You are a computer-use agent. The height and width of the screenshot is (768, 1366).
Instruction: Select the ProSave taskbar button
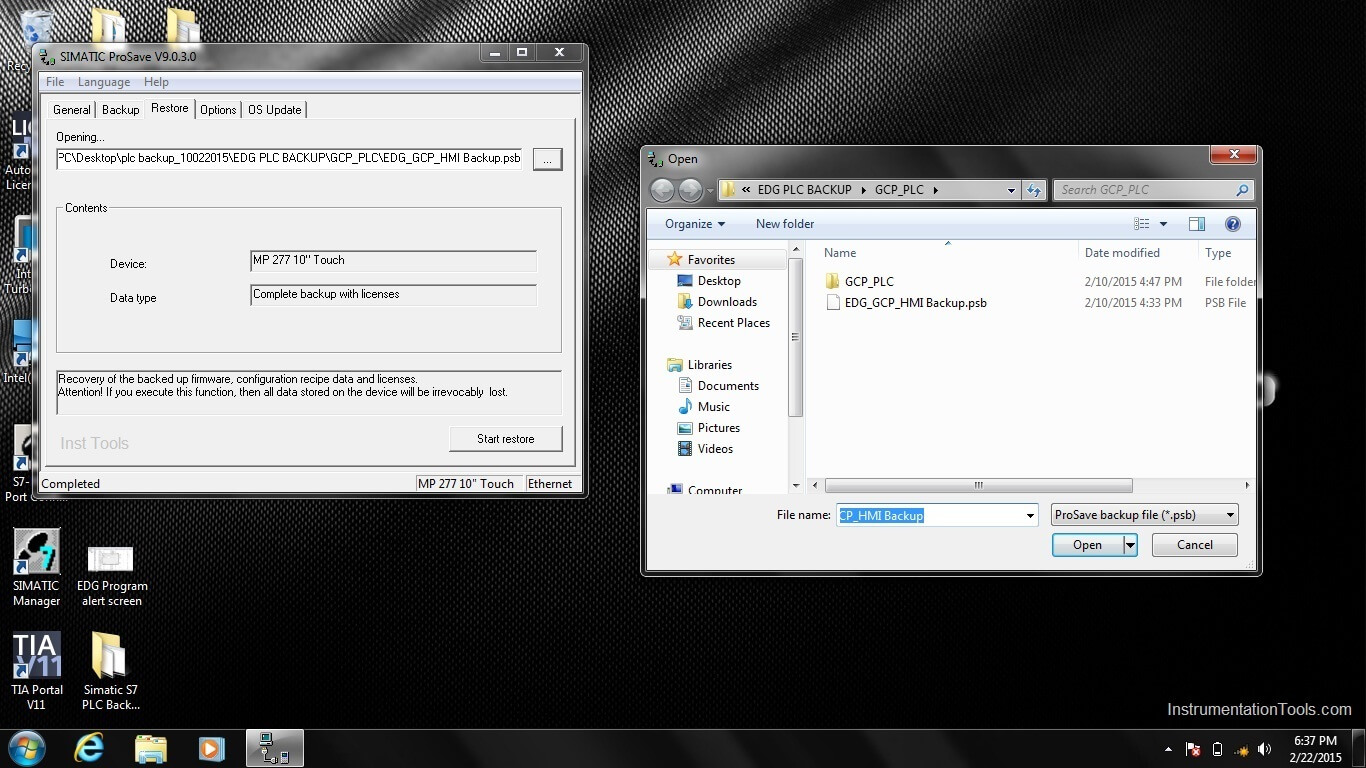(274, 748)
